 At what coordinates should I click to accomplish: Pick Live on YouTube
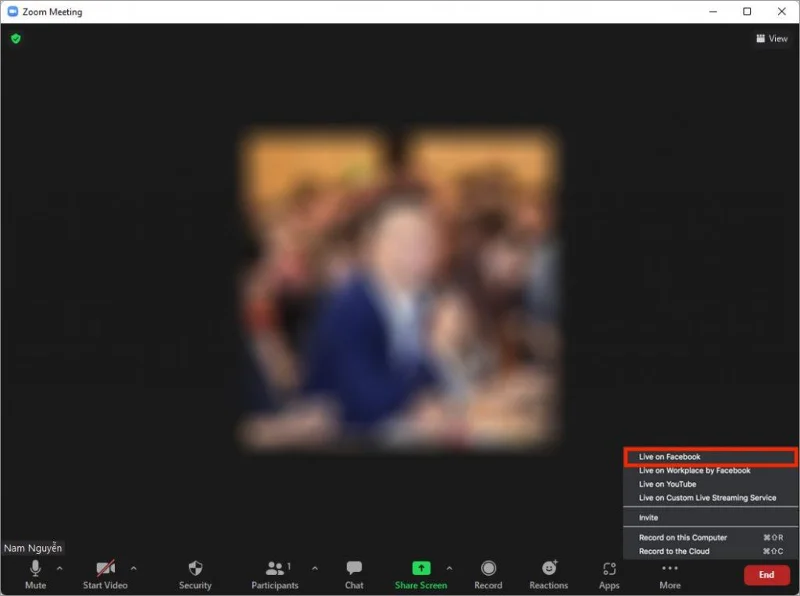tap(710, 484)
